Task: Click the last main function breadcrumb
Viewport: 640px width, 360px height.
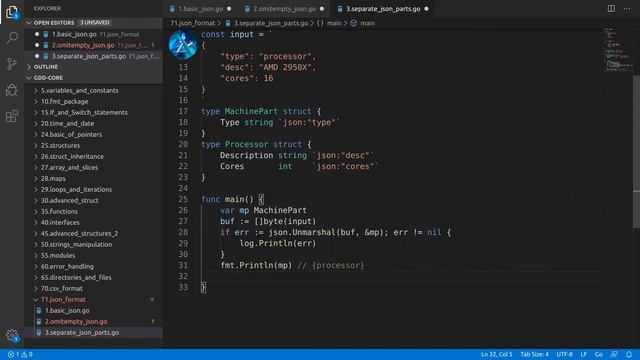Action: click(x=363, y=23)
